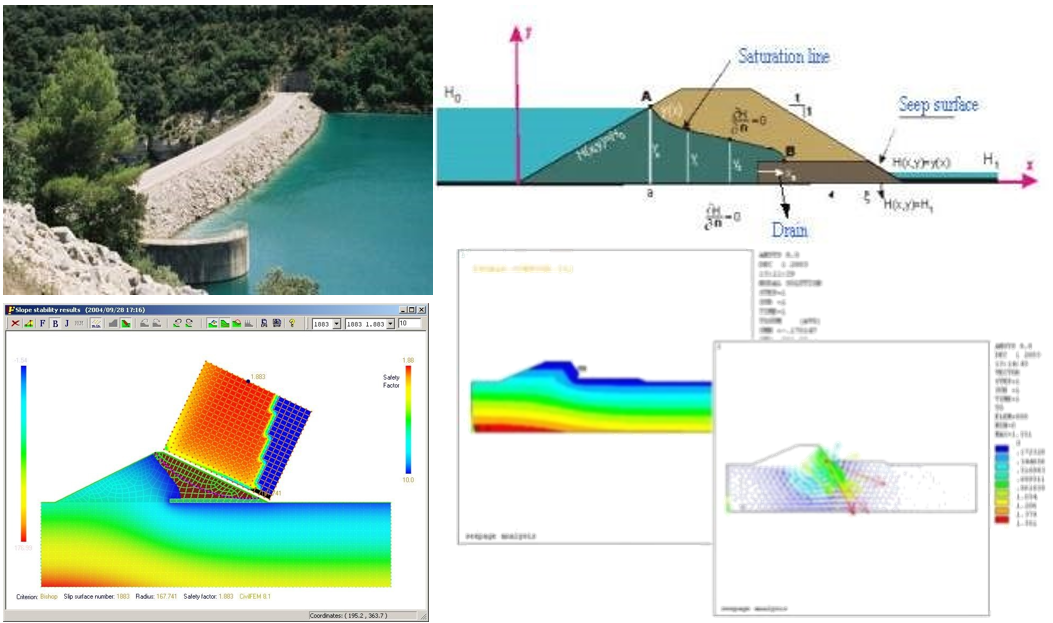Click the red X icon in the toolbar
1053x623 pixels.
click(15, 323)
